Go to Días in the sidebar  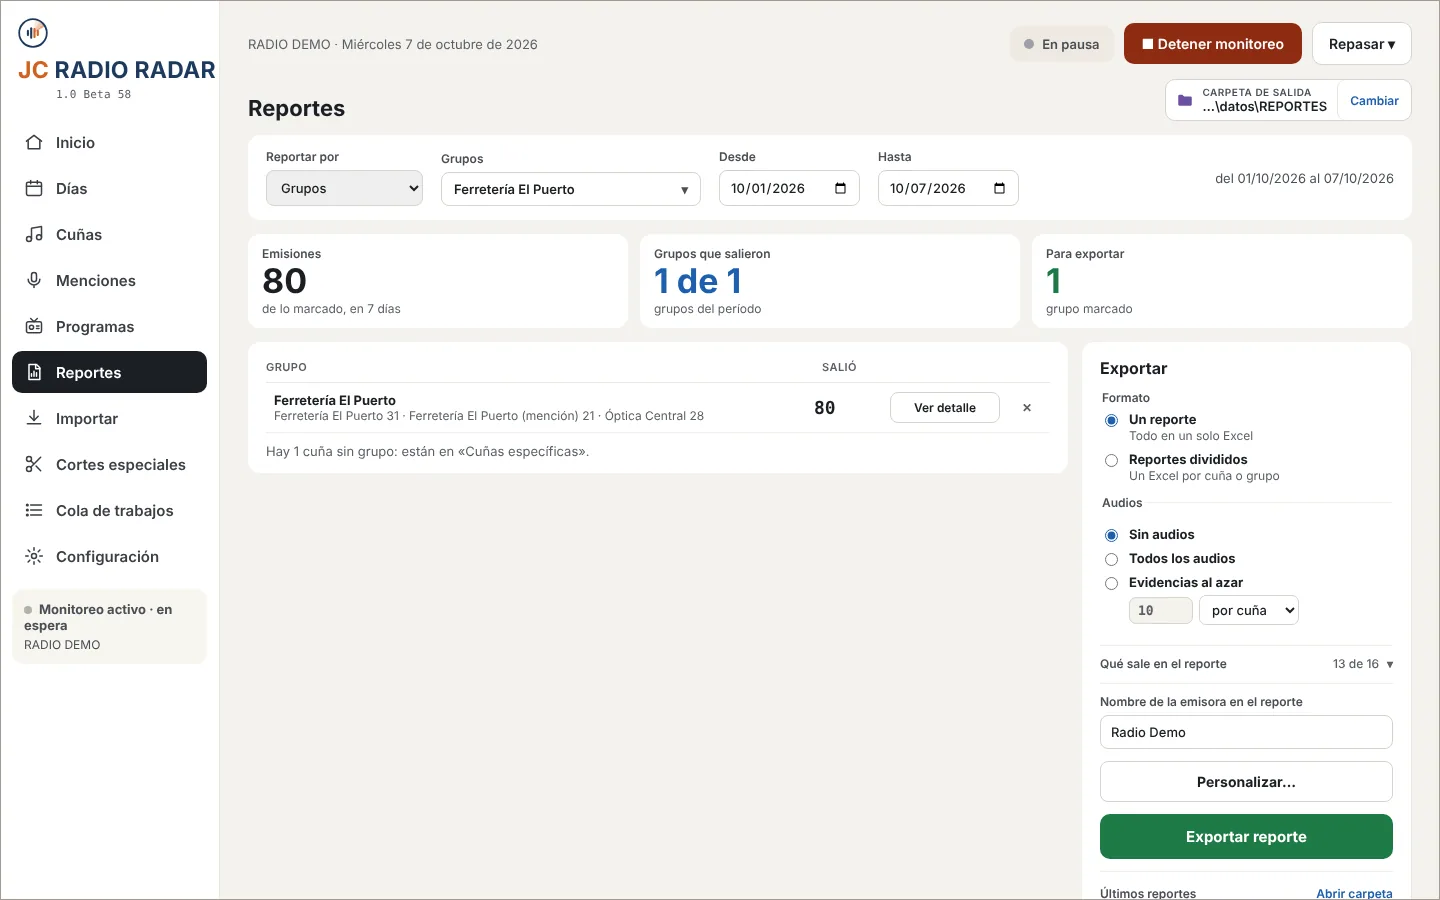[109, 189]
